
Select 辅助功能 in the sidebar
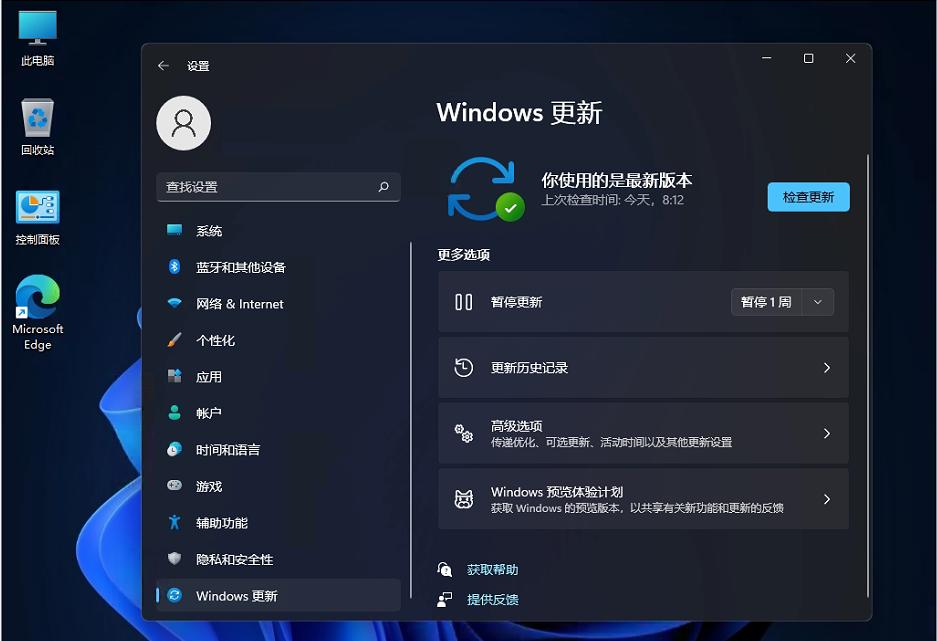point(278,523)
